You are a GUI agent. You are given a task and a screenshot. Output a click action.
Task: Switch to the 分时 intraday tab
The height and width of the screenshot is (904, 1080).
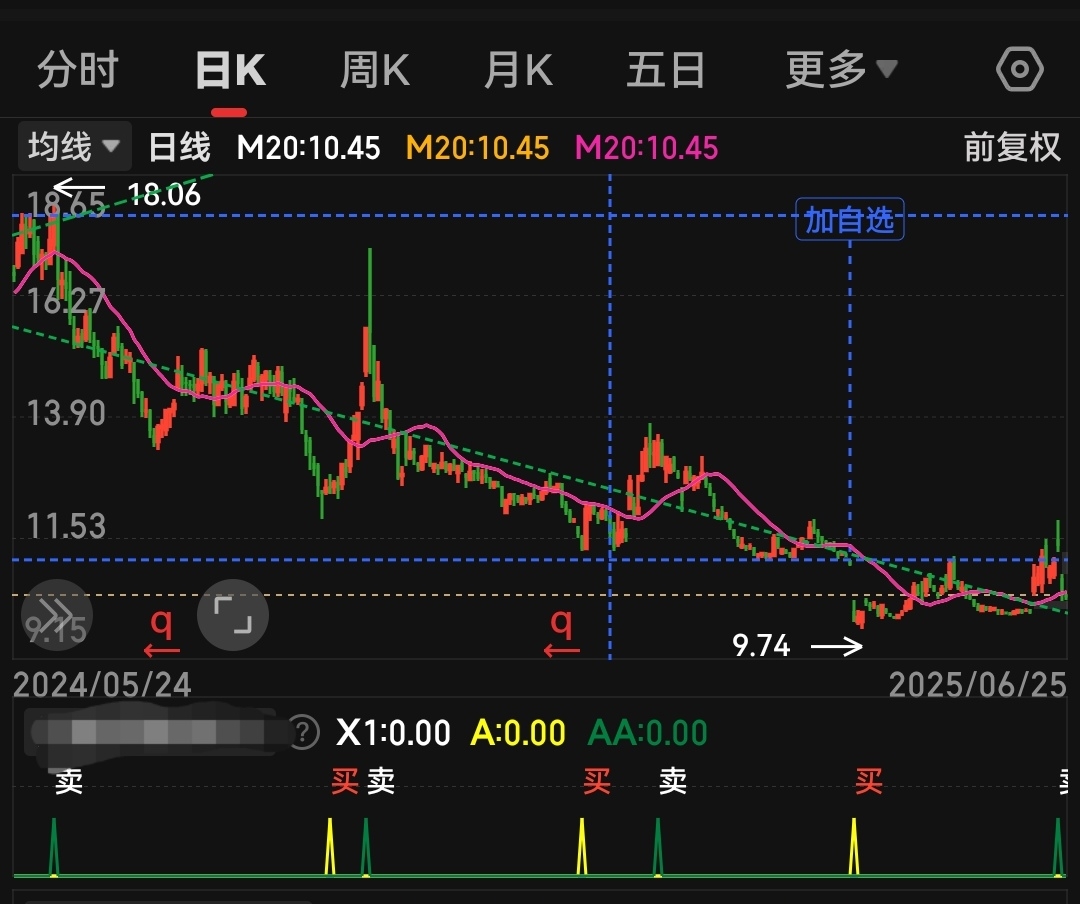tap(78, 70)
